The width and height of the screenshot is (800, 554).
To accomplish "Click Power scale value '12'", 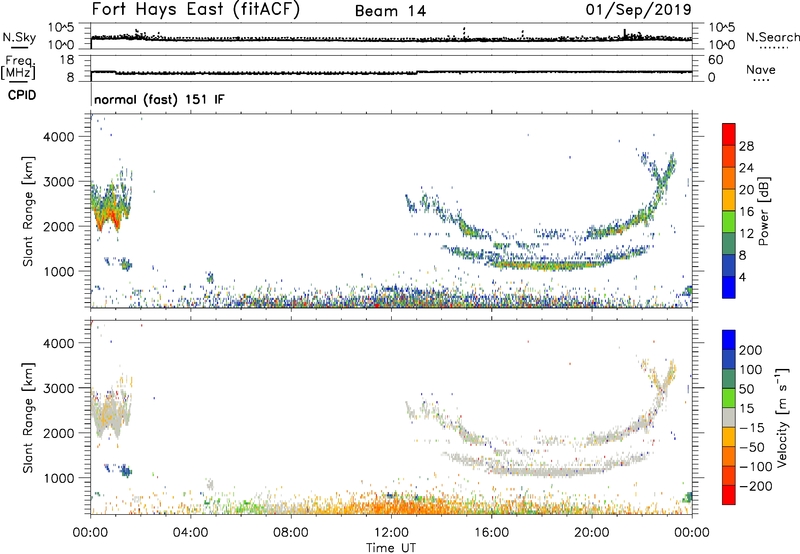I will pyautogui.click(x=746, y=234).
